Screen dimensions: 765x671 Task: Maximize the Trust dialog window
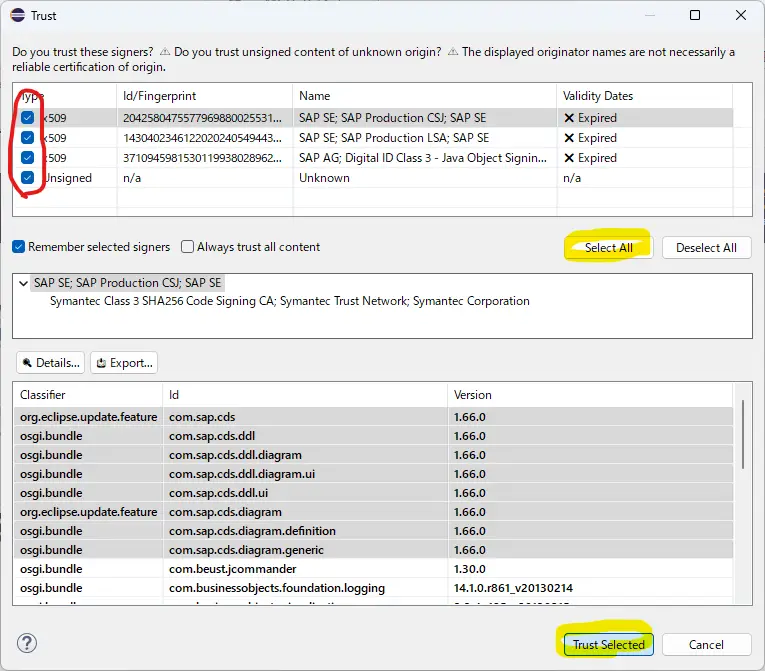coord(695,15)
